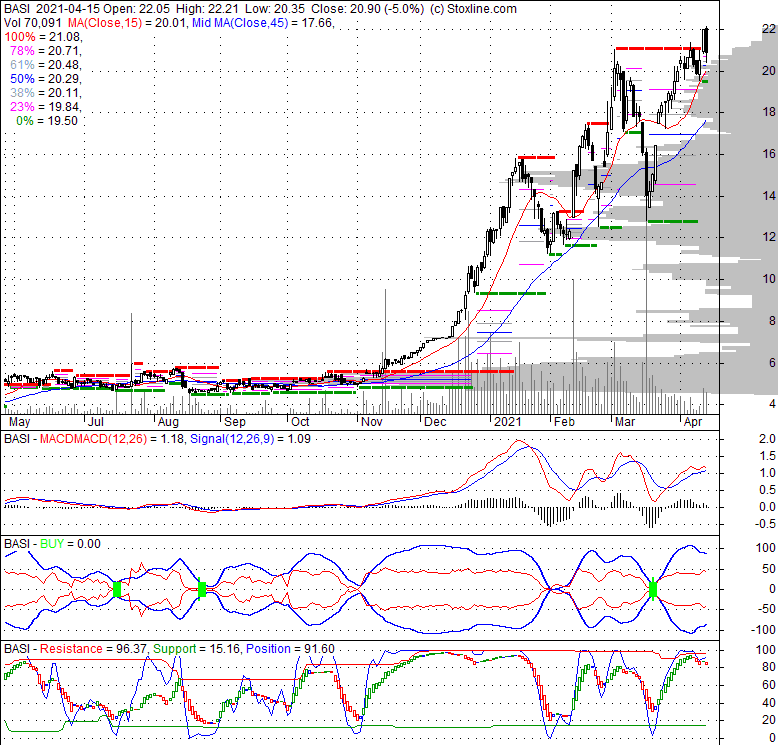The image size is (780, 745).
Task: Click the 'Nov' month axis label
Action: [x=372, y=422]
